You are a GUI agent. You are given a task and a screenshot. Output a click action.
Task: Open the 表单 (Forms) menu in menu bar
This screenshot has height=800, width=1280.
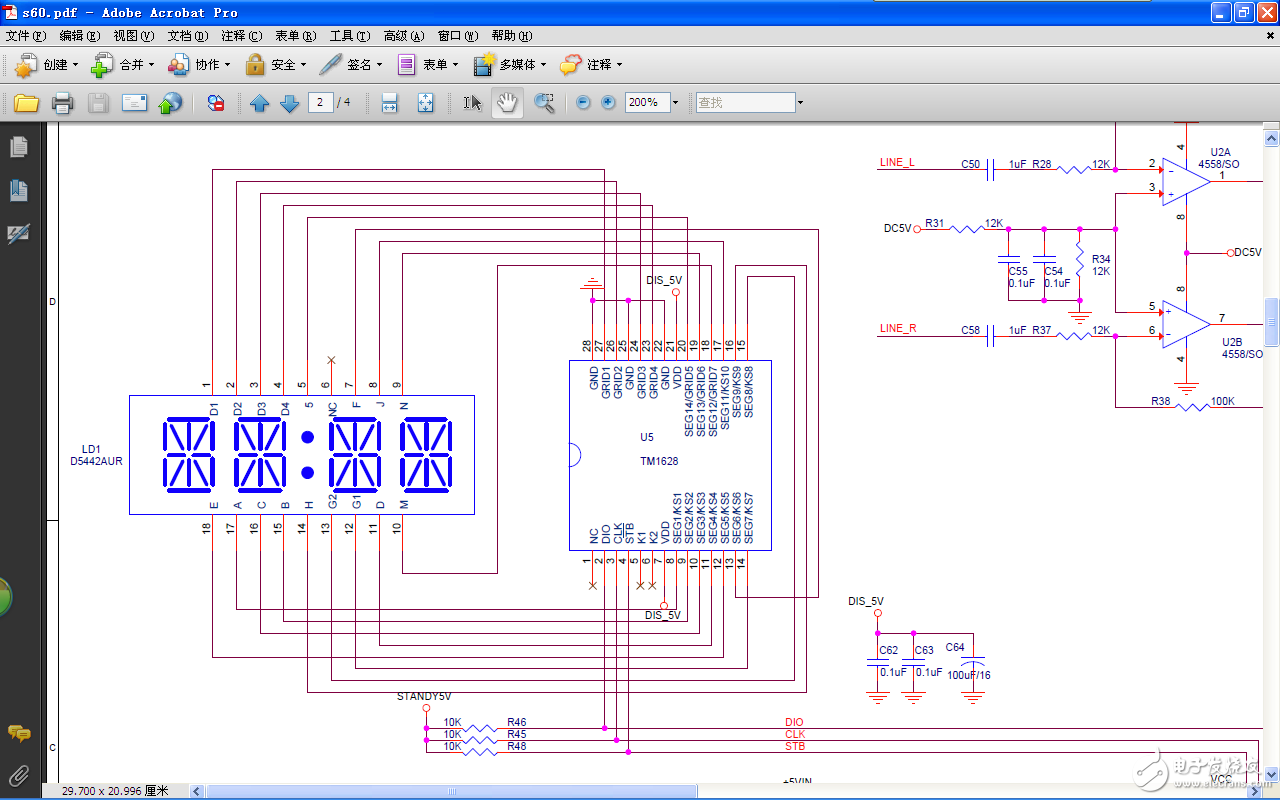tap(296, 36)
